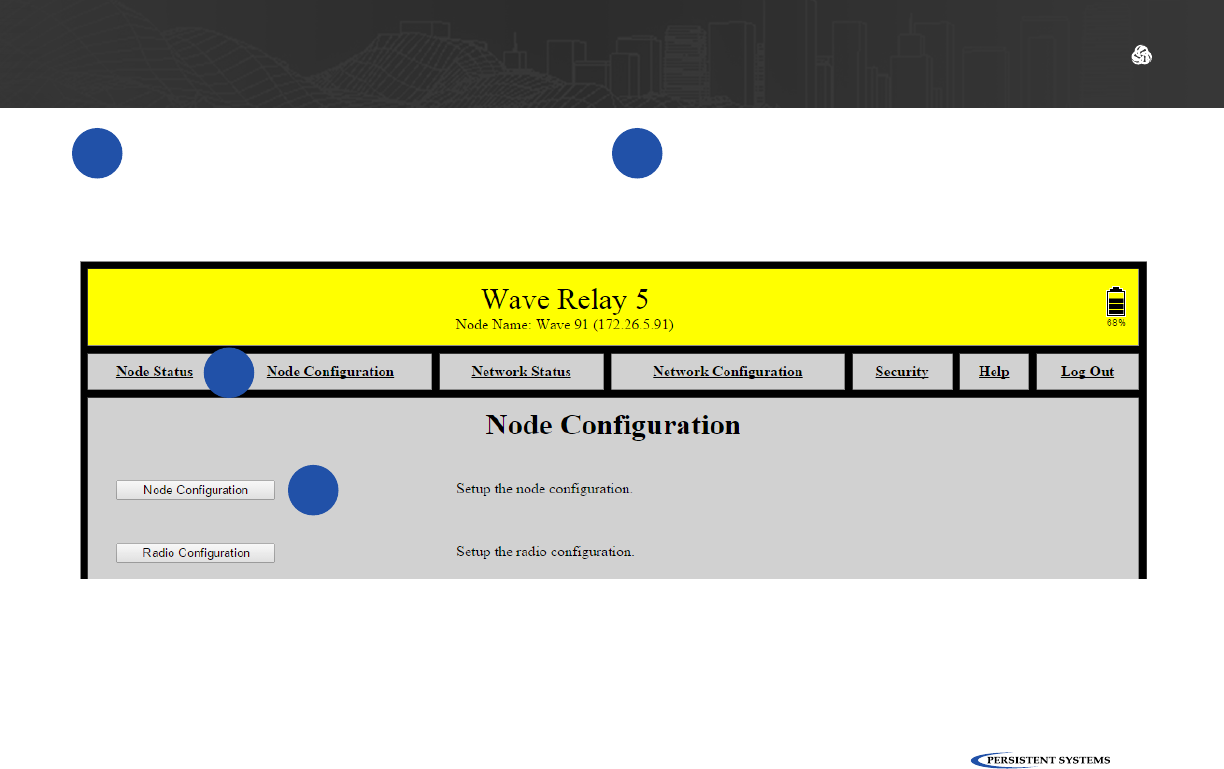Click the Log Out link
Screen dimensions: 1224x769
tap(1087, 372)
